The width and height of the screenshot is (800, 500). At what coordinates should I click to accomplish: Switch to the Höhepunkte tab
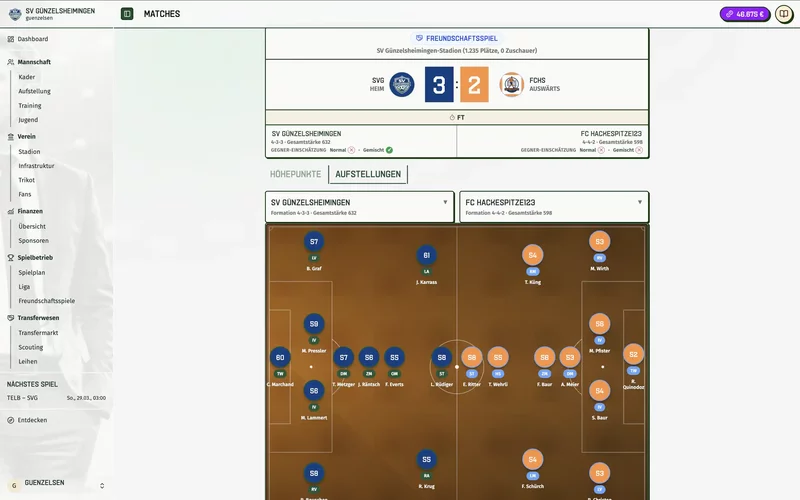click(x=296, y=174)
